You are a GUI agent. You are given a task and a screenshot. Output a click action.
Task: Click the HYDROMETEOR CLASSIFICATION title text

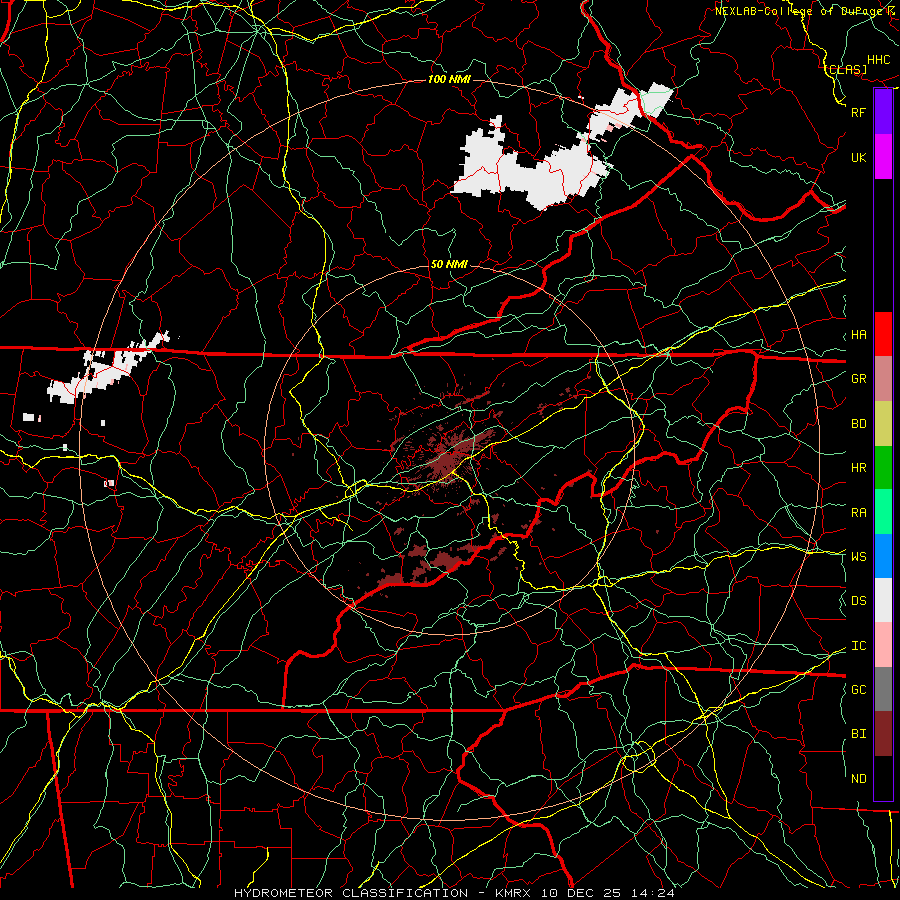pyautogui.click(x=351, y=893)
